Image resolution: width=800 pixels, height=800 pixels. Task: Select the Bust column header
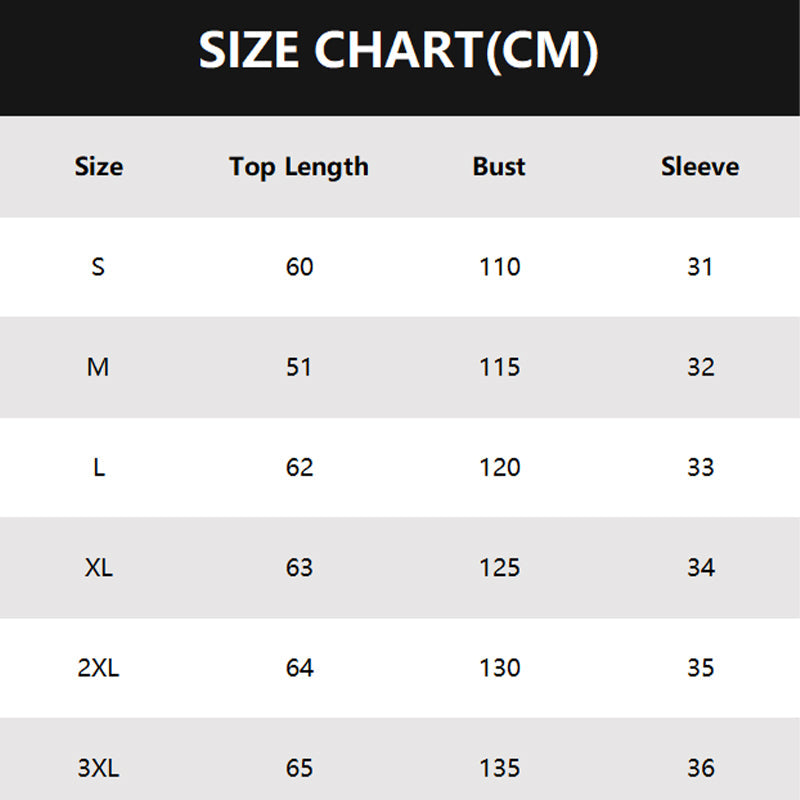click(x=499, y=167)
